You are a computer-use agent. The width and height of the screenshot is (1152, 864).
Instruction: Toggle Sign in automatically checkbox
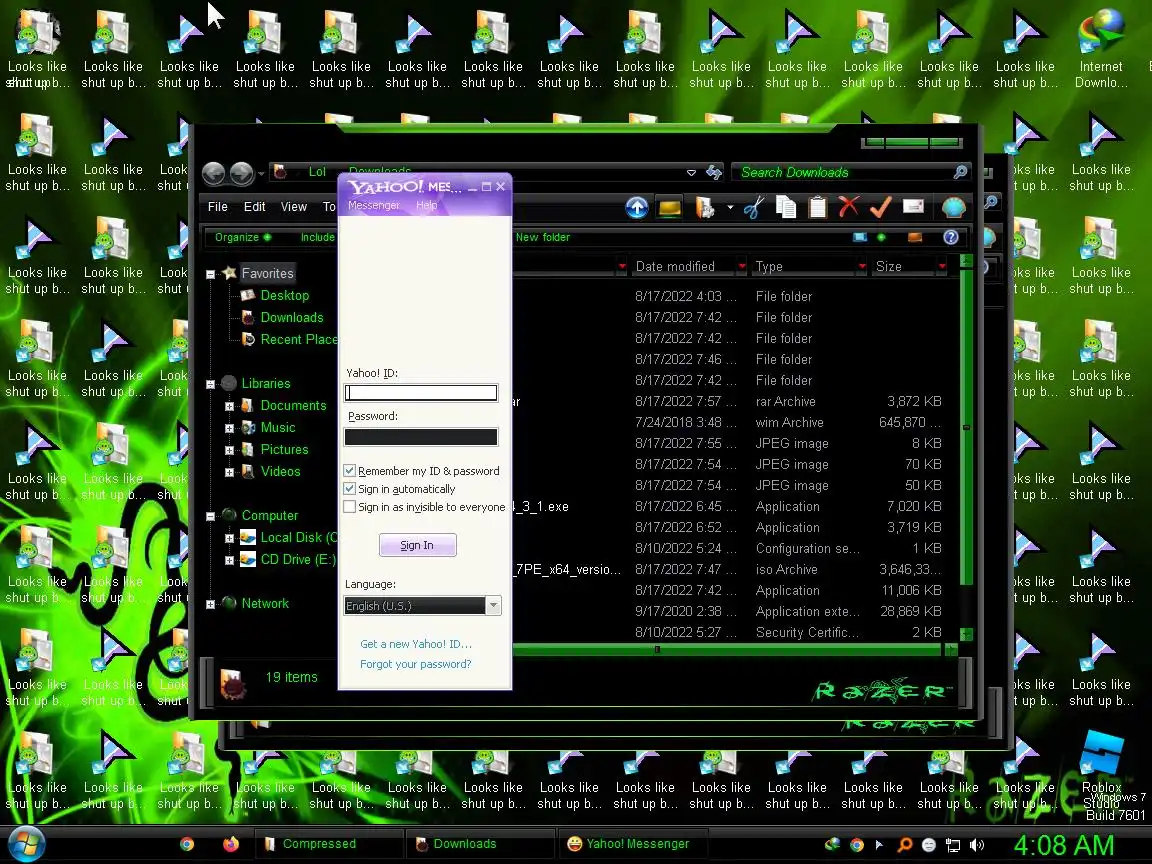click(350, 489)
